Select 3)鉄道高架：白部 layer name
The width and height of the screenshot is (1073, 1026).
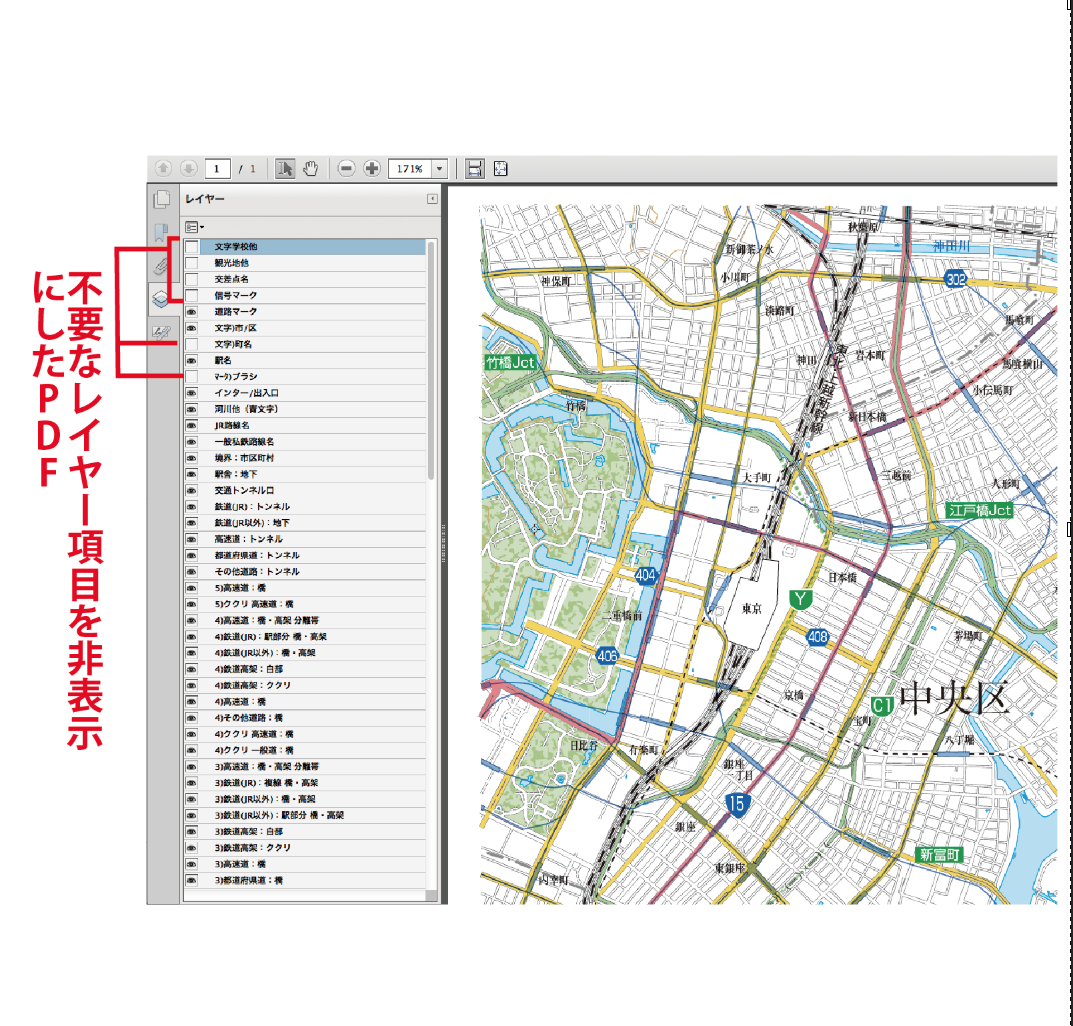pyautogui.click(x=248, y=832)
